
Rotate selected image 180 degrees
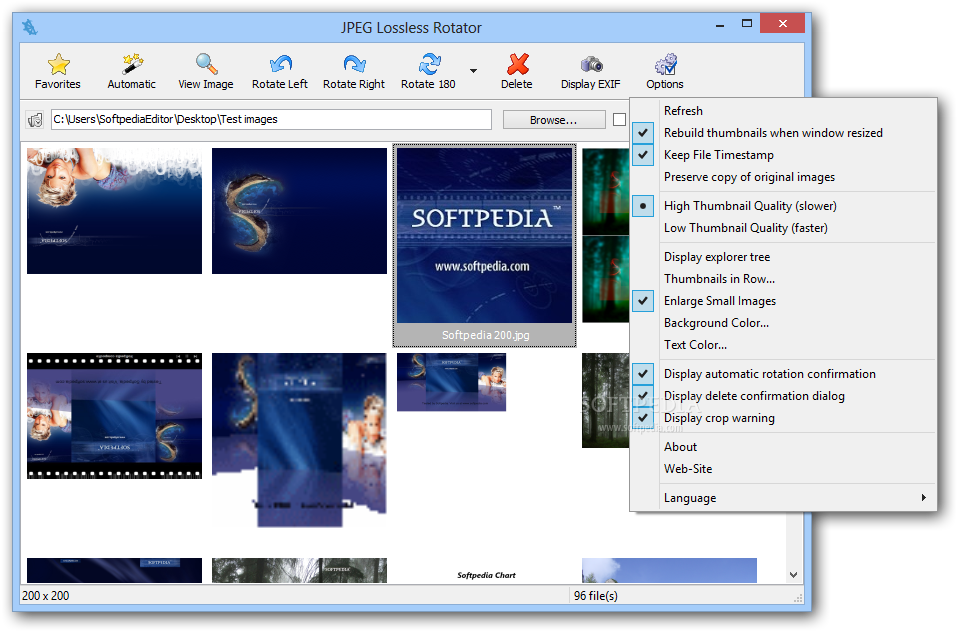coord(430,71)
